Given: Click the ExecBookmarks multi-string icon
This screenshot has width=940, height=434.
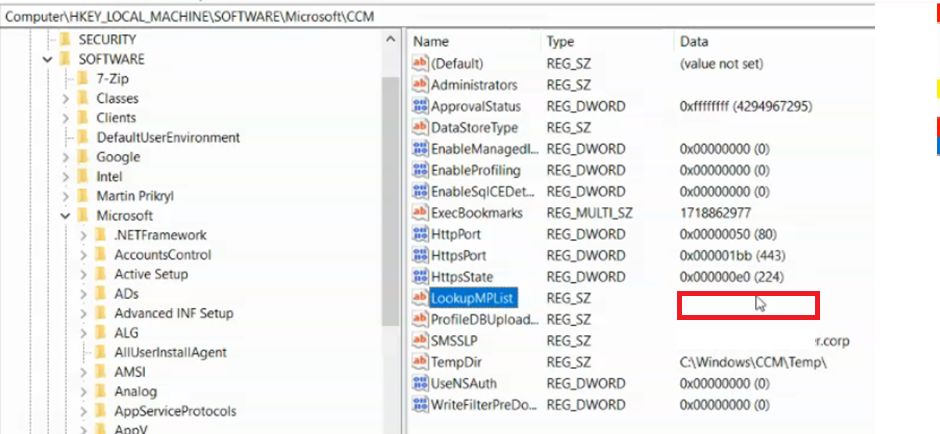Looking at the screenshot, I should tap(420, 213).
